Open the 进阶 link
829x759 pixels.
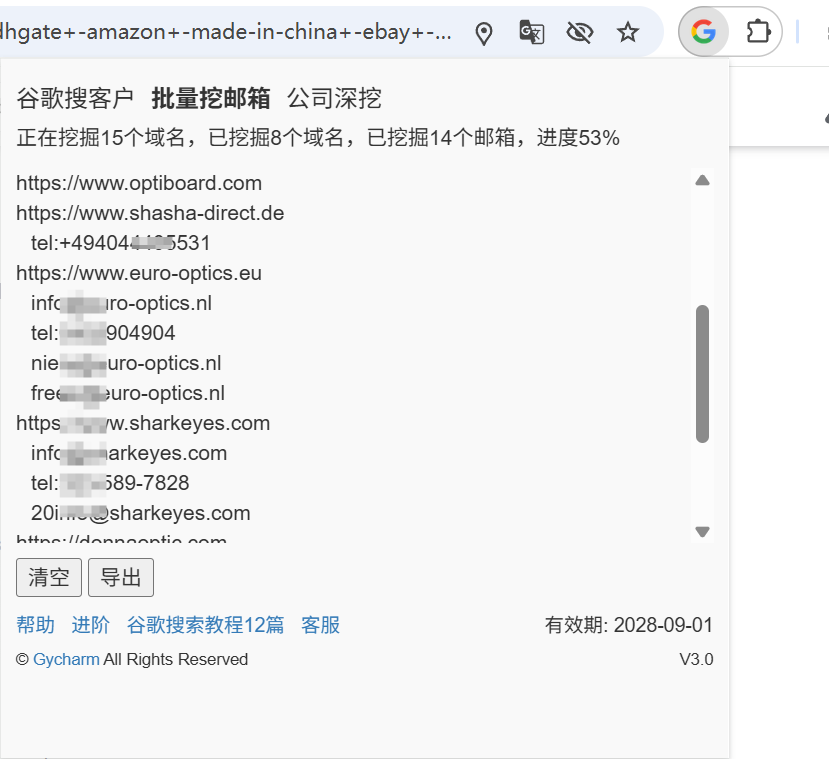[90, 625]
